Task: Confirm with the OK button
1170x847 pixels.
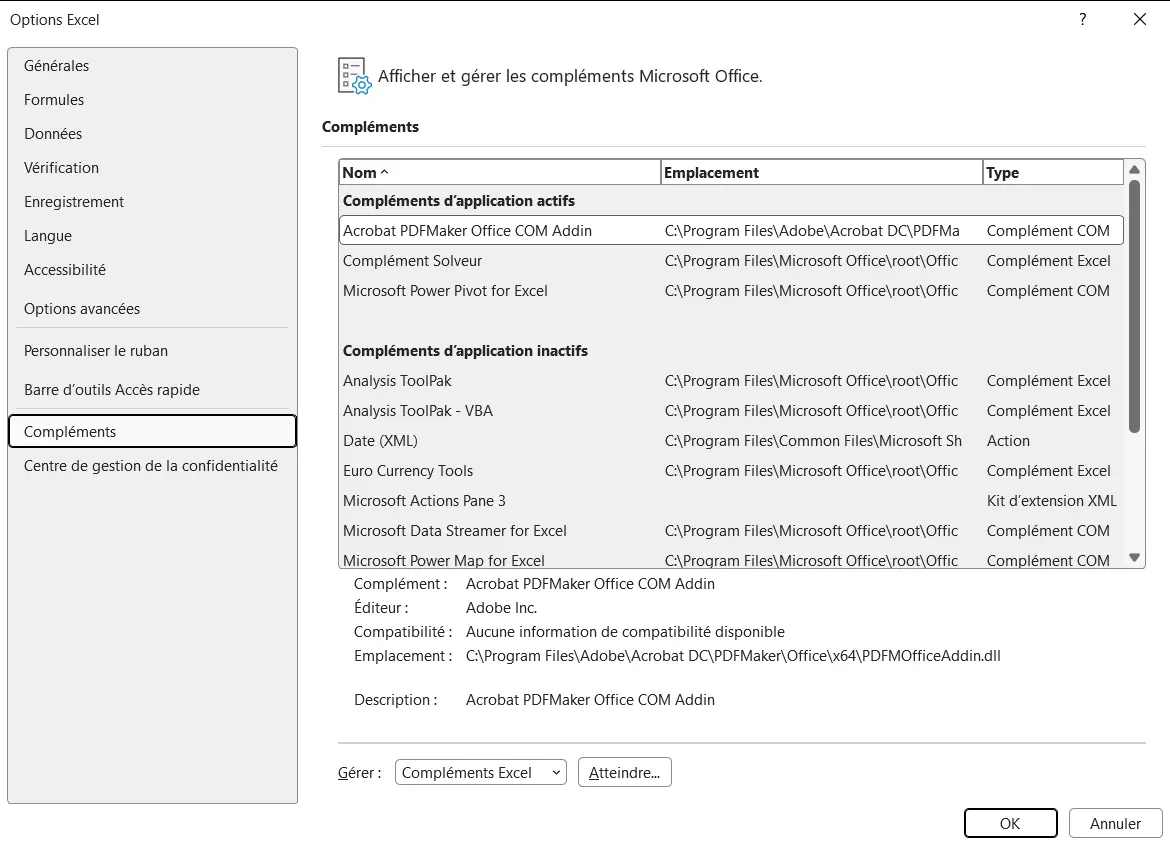Action: pos(1010,823)
